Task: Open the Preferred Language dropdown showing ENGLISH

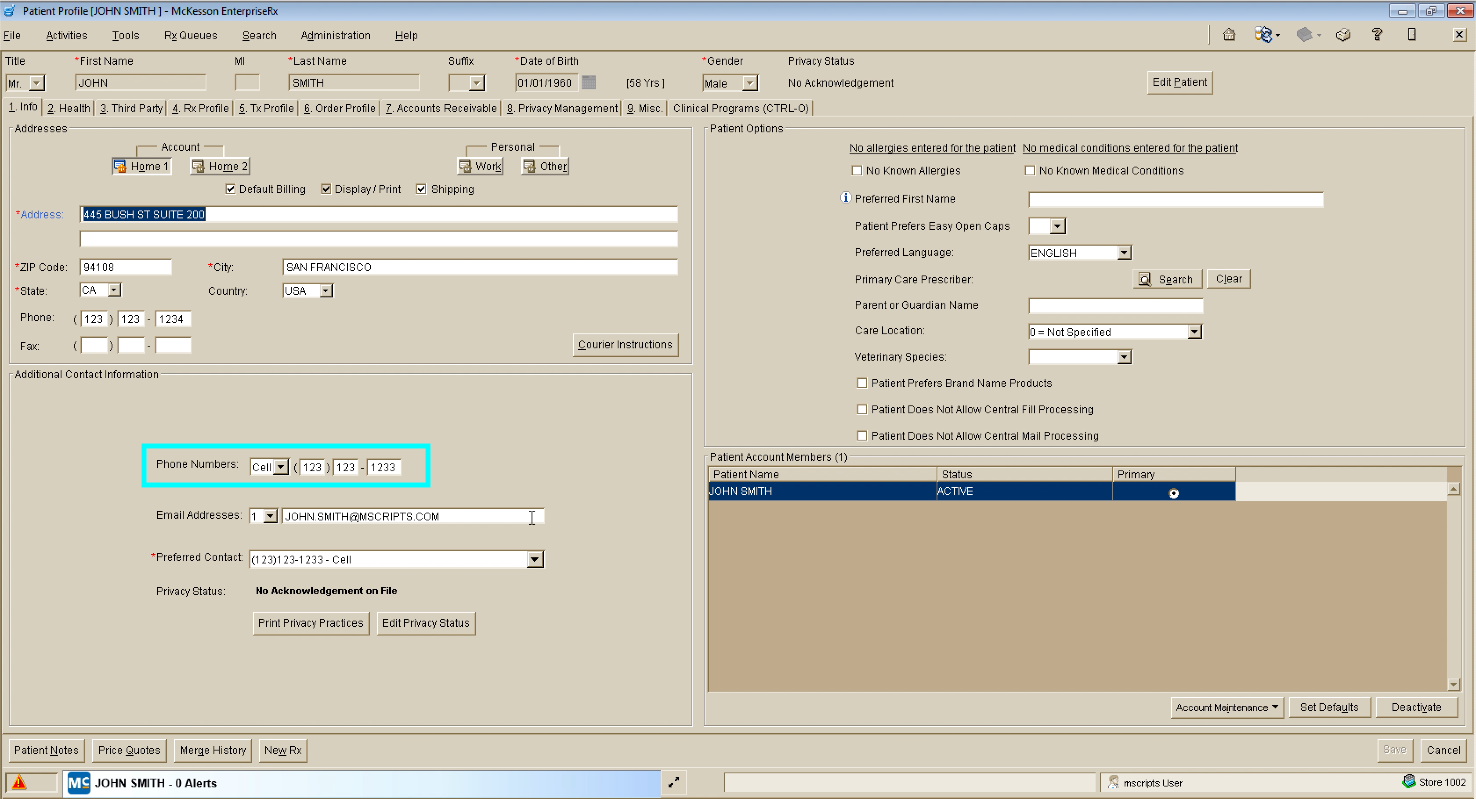Action: pyautogui.click(x=1124, y=253)
